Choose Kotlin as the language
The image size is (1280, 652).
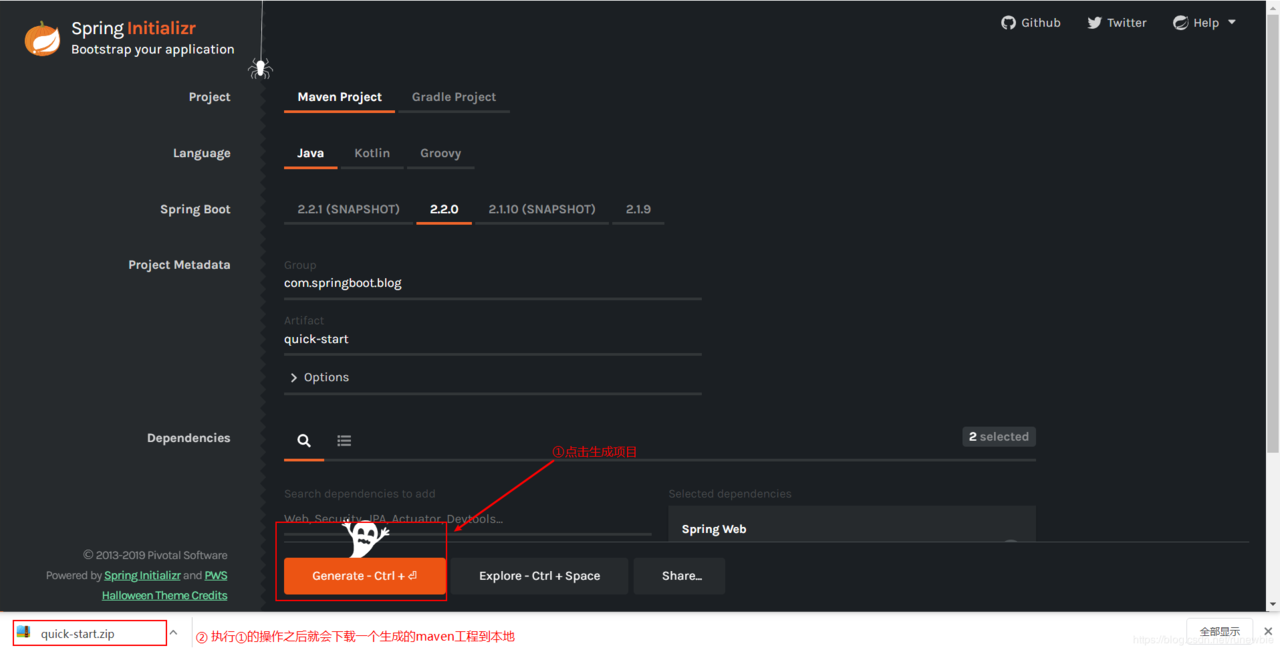(x=372, y=153)
